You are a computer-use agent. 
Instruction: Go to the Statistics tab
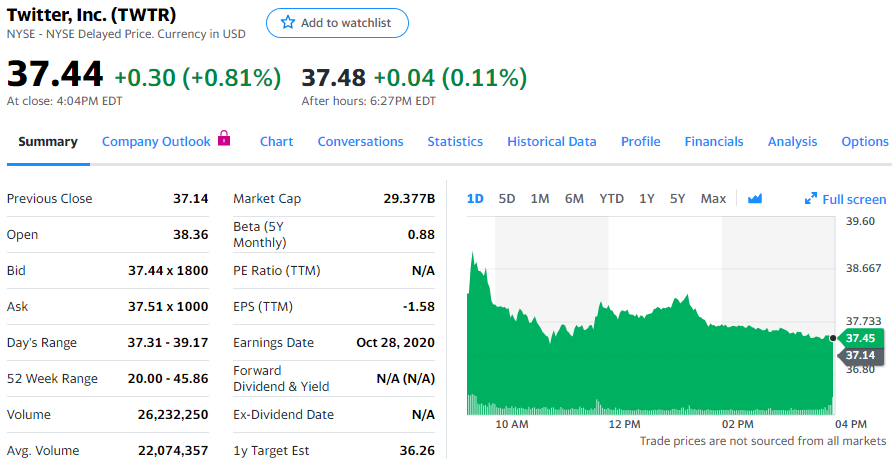tap(455, 142)
